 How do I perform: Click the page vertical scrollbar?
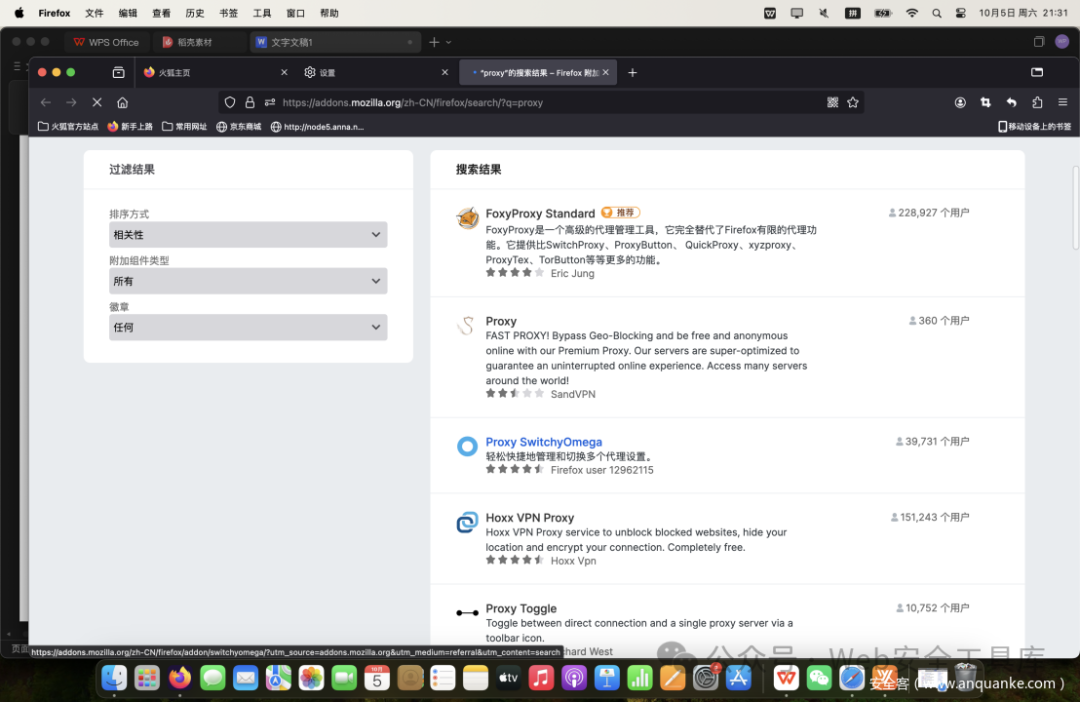(1075, 208)
